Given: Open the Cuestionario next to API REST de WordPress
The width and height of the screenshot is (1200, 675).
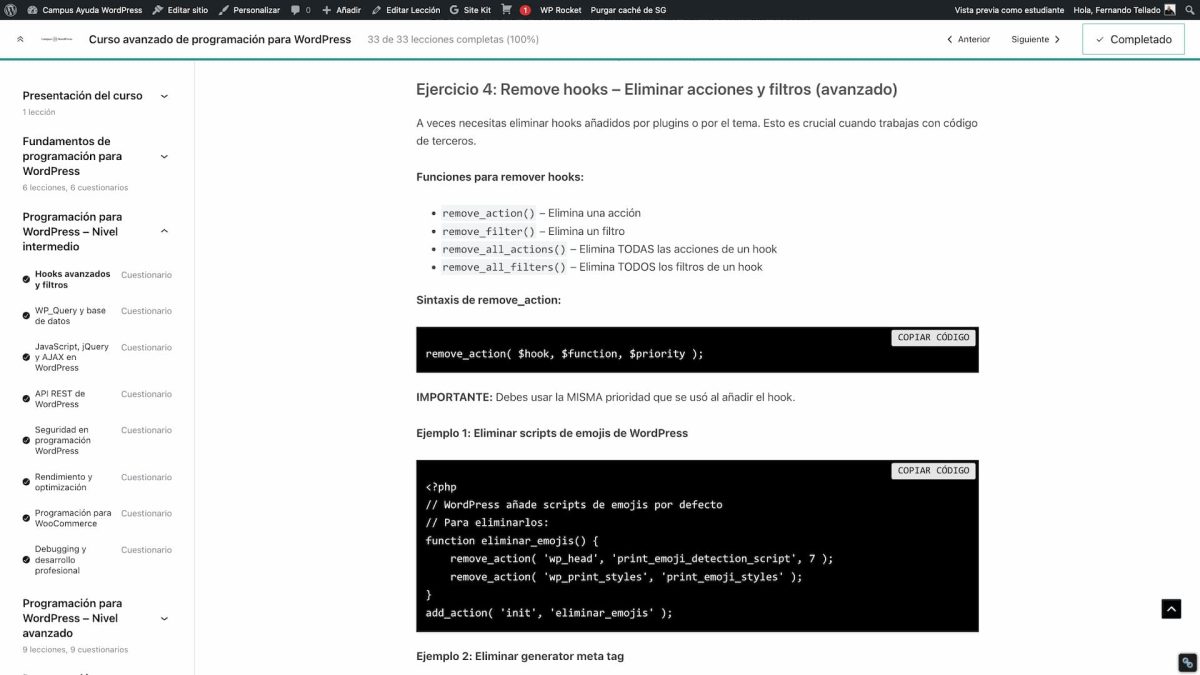Looking at the screenshot, I should (x=146, y=393).
